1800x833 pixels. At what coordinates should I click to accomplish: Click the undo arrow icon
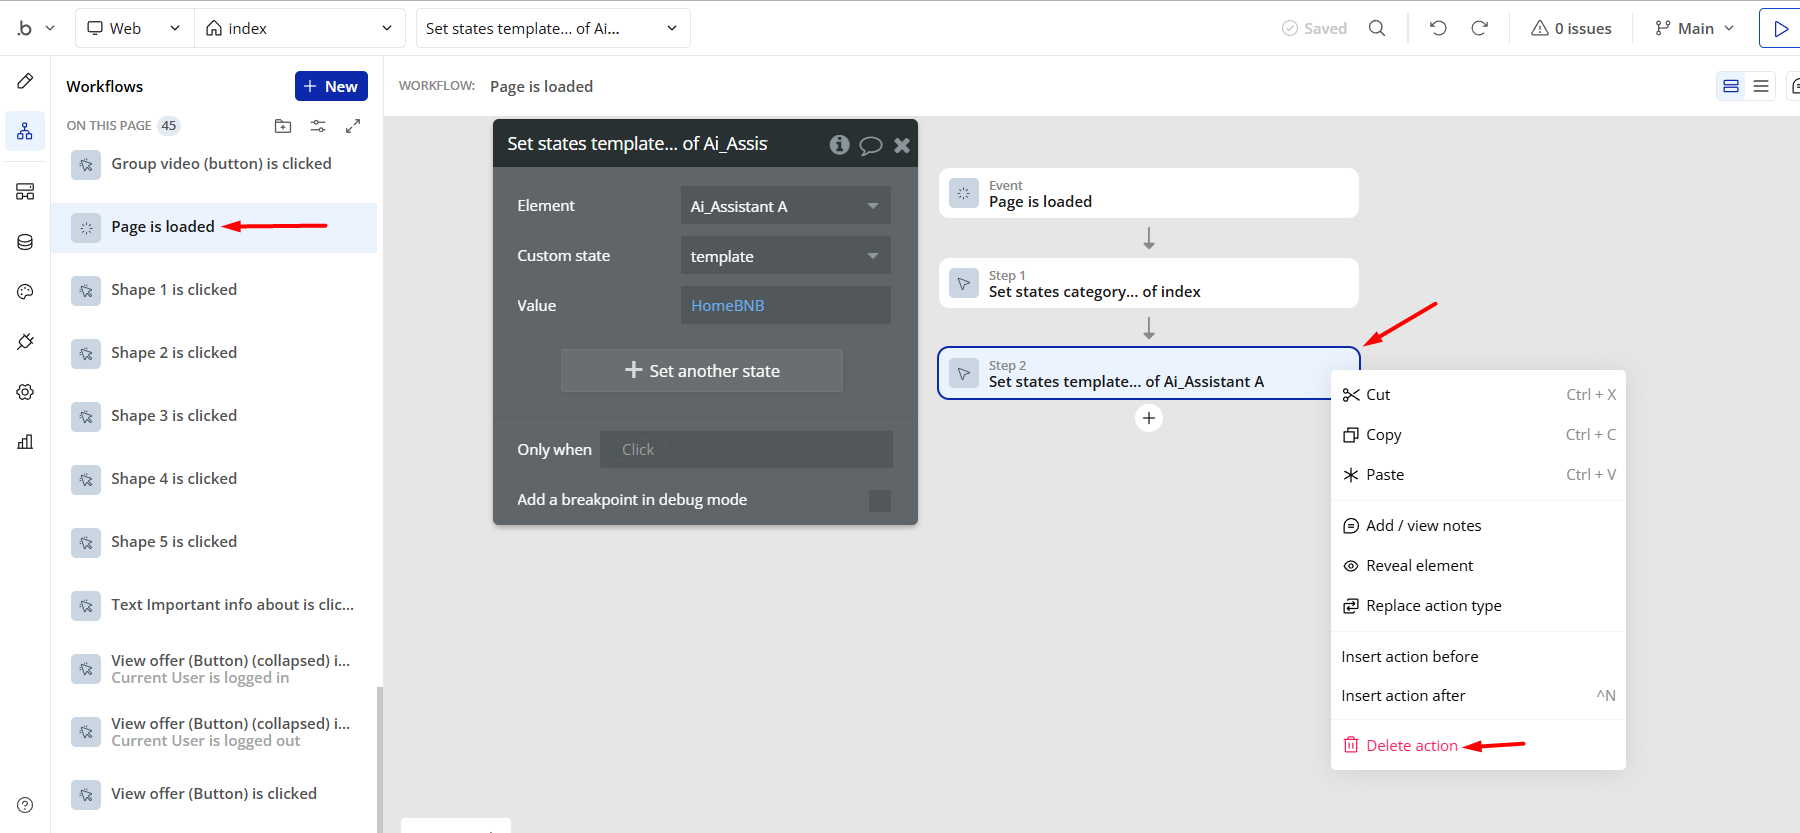[1438, 28]
